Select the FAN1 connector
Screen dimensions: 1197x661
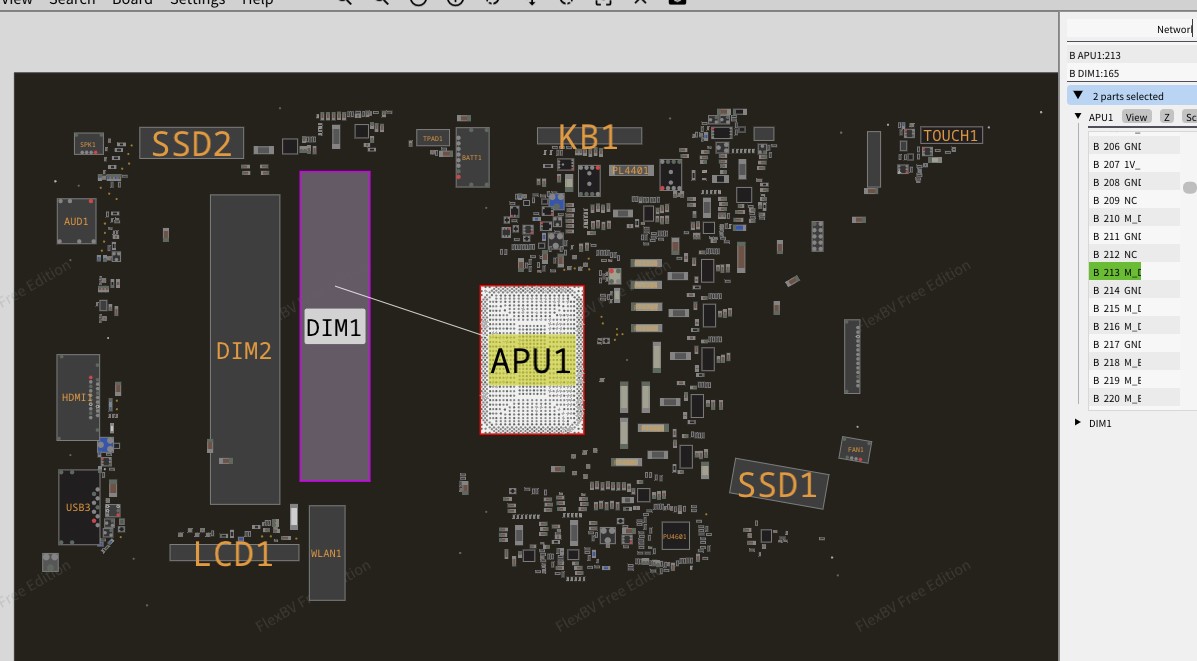(x=855, y=450)
